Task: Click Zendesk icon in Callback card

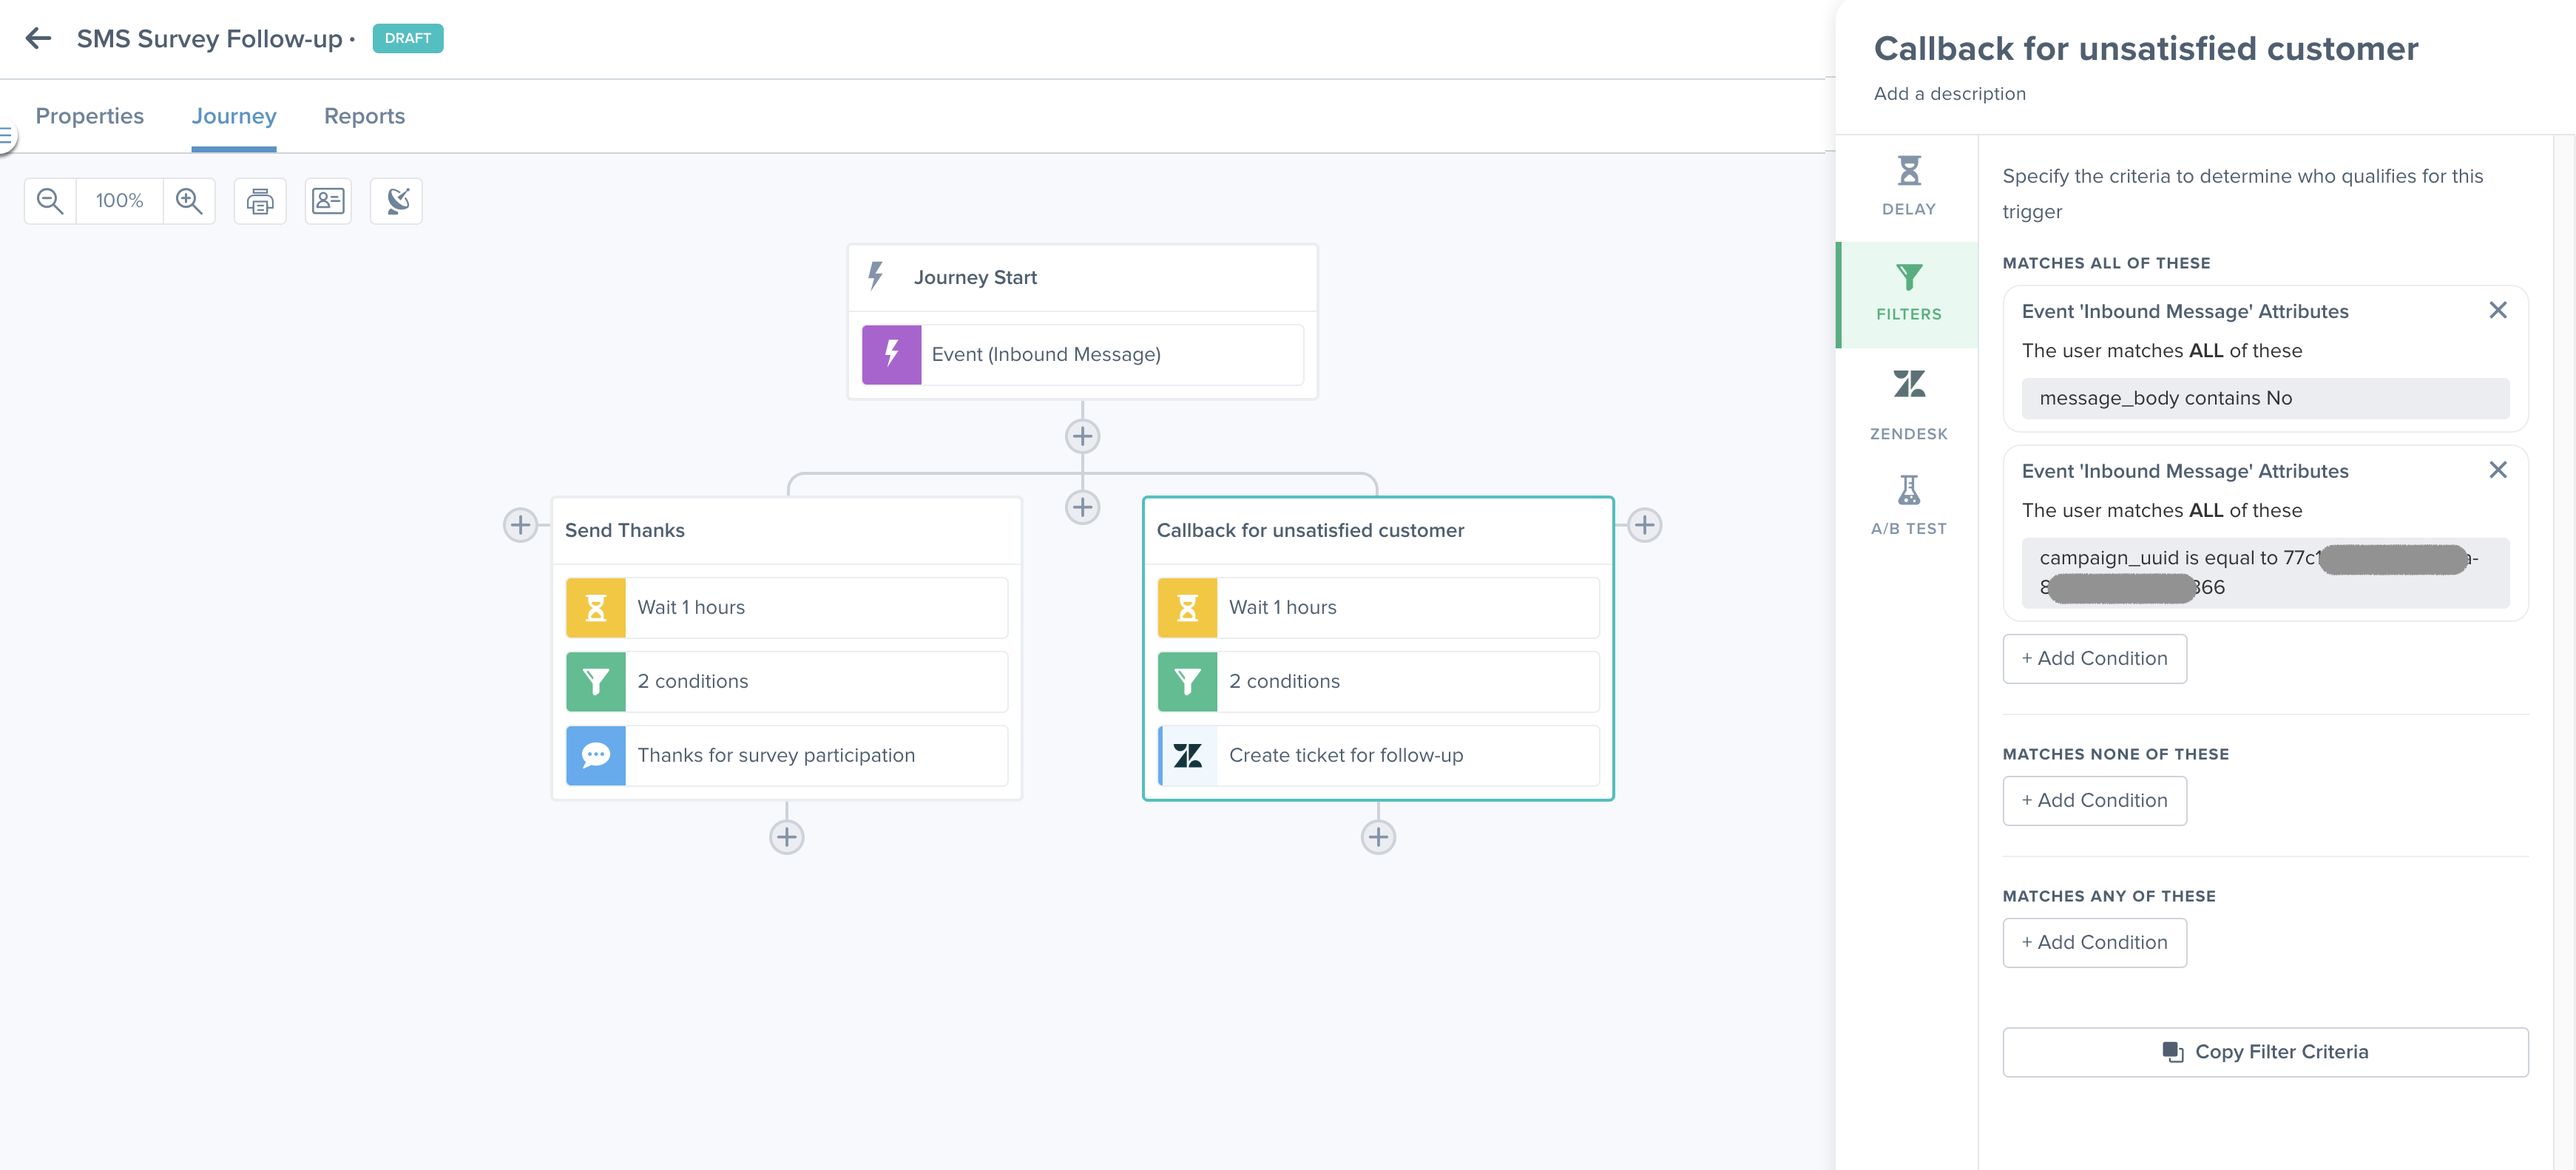Action: tap(1187, 756)
